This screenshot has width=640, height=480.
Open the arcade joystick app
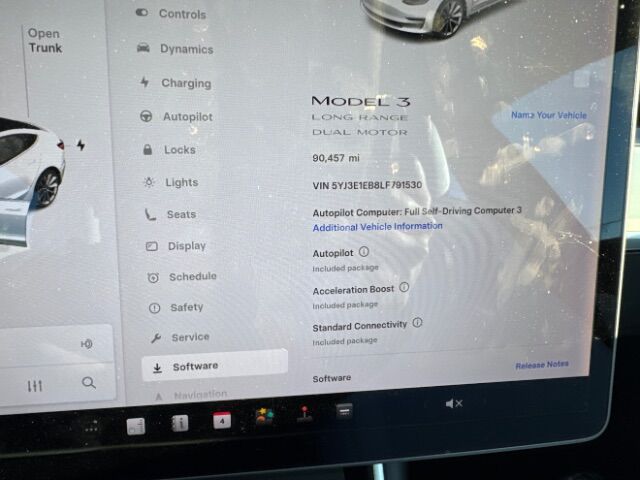pos(304,414)
